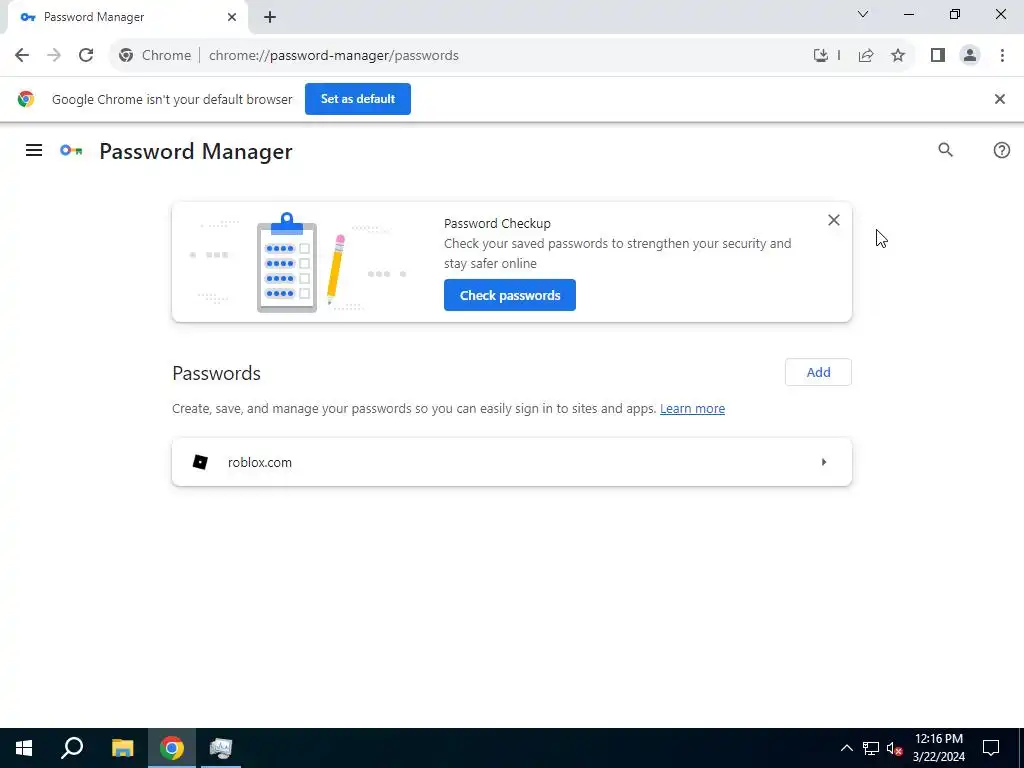Screen dimensions: 1024x768
Task: Go forward to the next page
Action: 54,56
